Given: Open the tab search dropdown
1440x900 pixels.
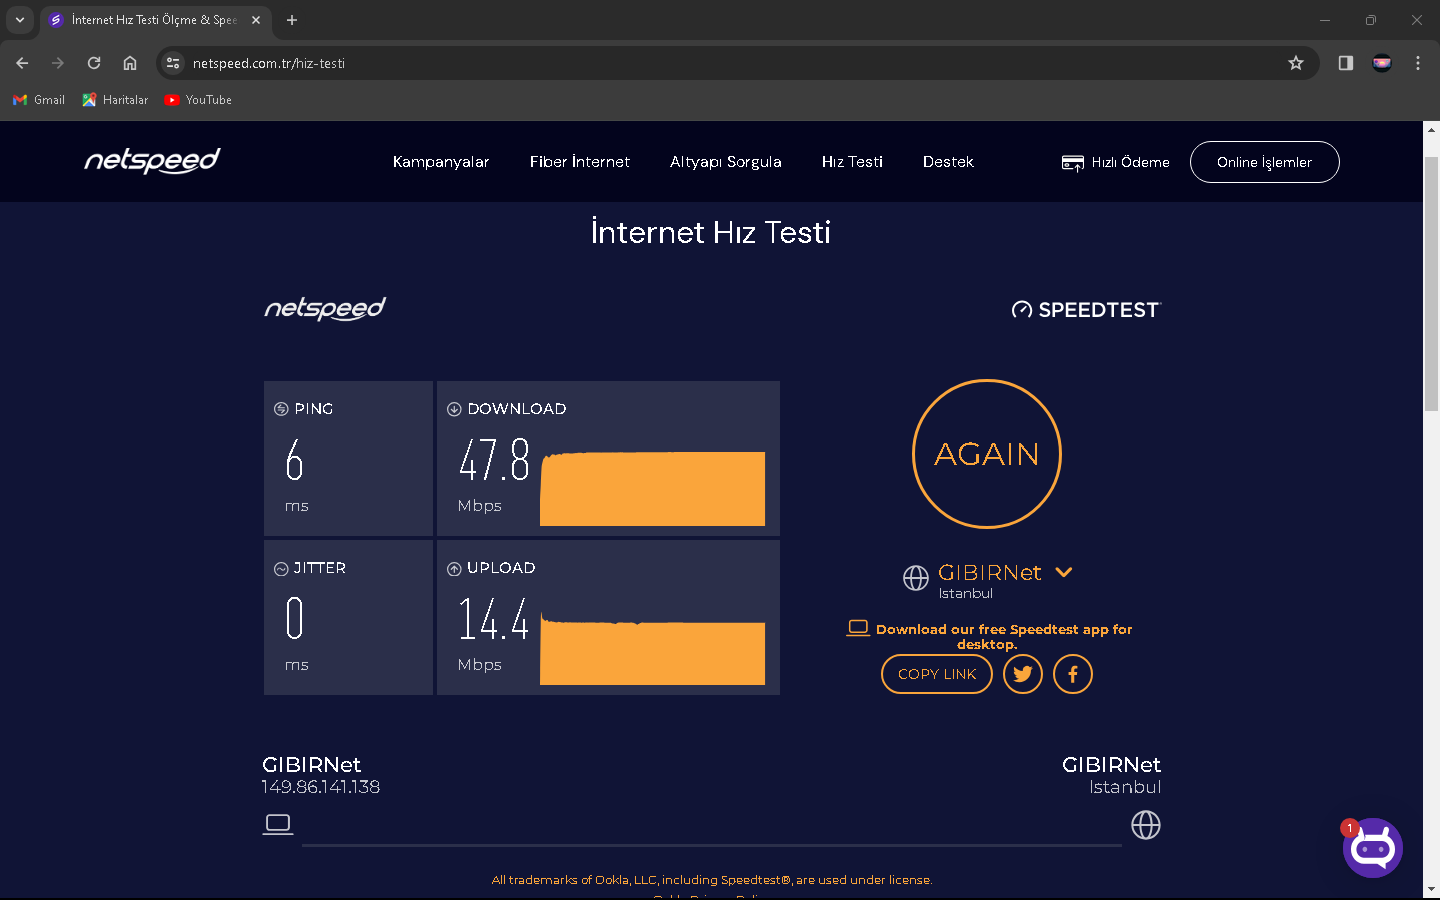Looking at the screenshot, I should [x=20, y=20].
